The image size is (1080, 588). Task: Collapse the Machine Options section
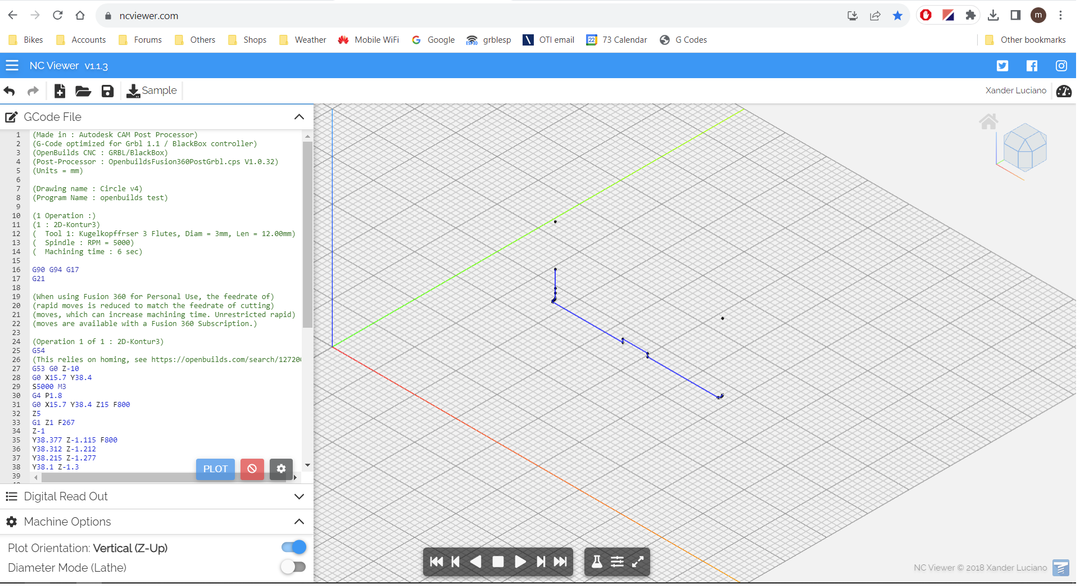299,522
